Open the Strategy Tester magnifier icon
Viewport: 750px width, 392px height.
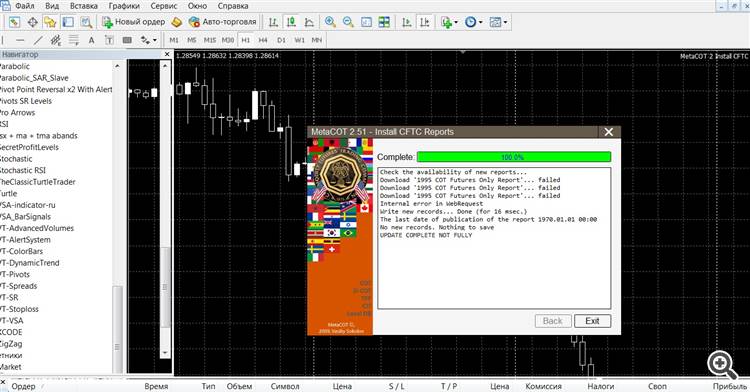(x=86, y=22)
